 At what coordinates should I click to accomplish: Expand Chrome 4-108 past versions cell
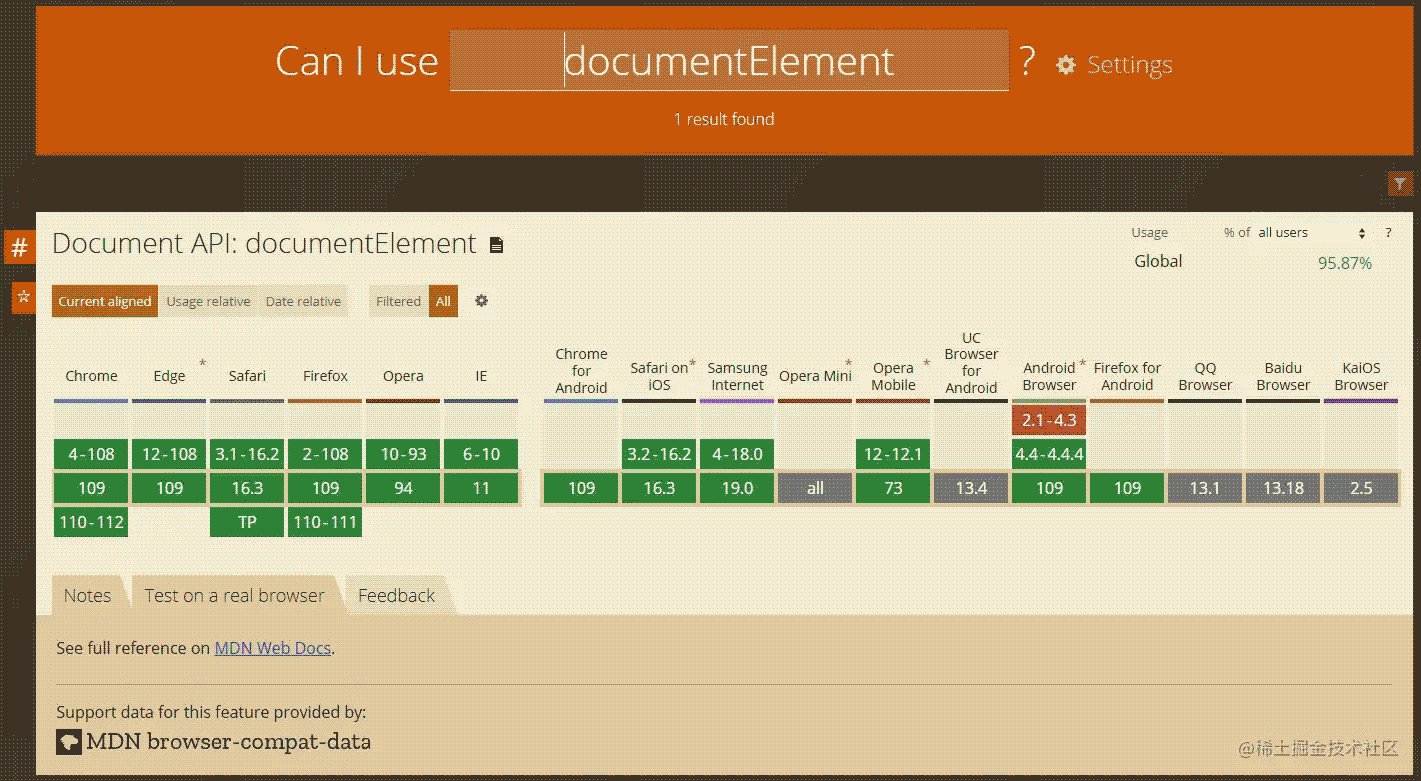coord(91,454)
